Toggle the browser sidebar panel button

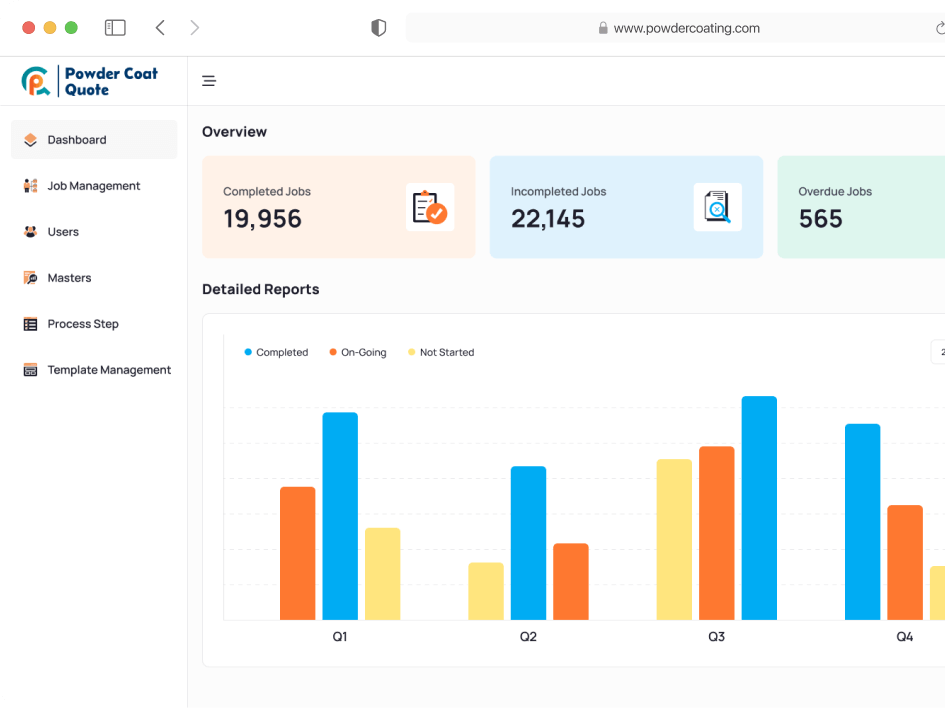point(115,28)
